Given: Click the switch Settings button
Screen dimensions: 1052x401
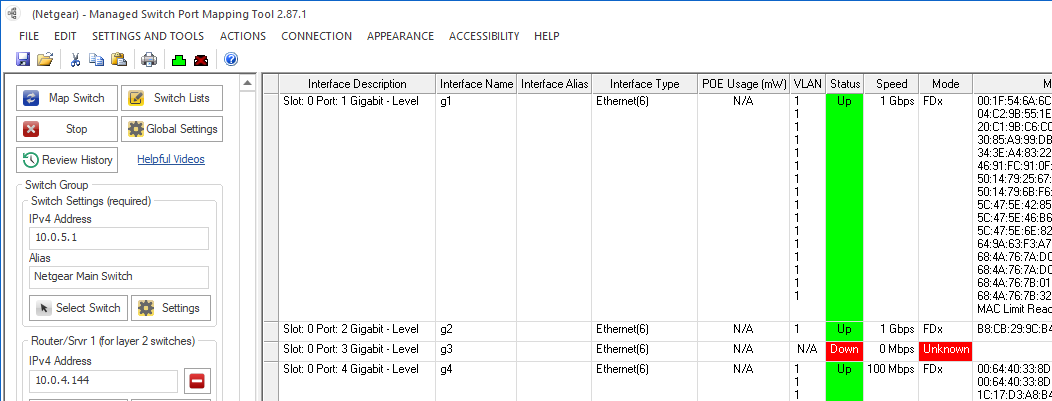Looking at the screenshot, I should [x=170, y=308].
